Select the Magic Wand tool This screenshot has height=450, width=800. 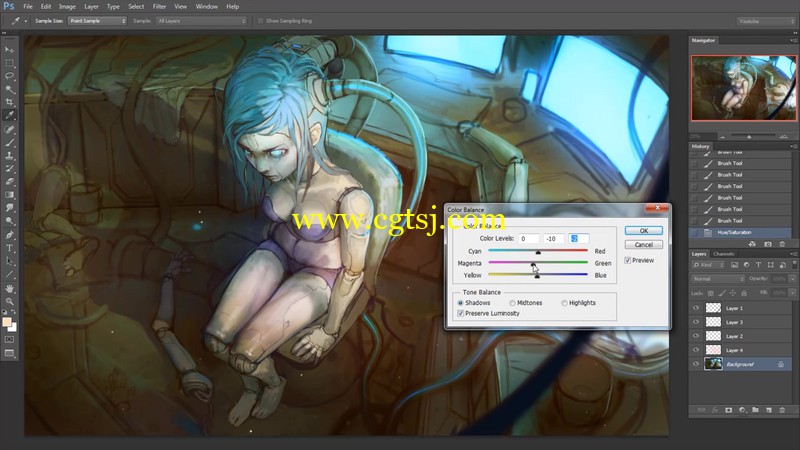pyautogui.click(x=9, y=89)
